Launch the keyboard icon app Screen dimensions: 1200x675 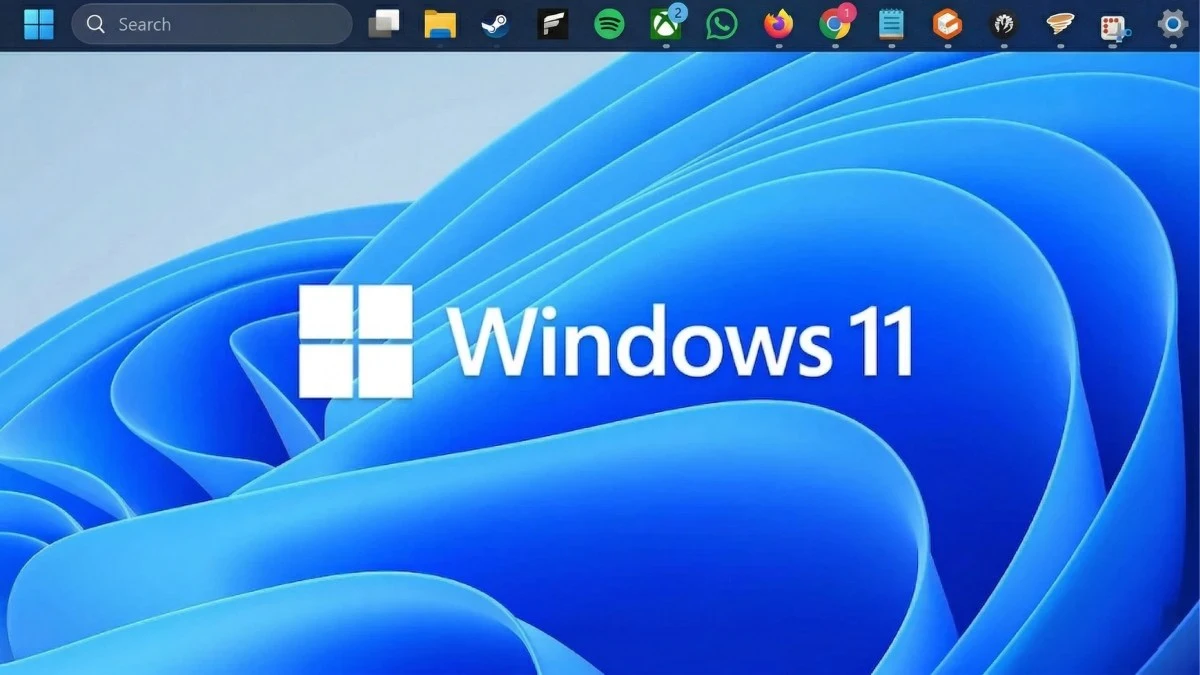coord(1113,26)
